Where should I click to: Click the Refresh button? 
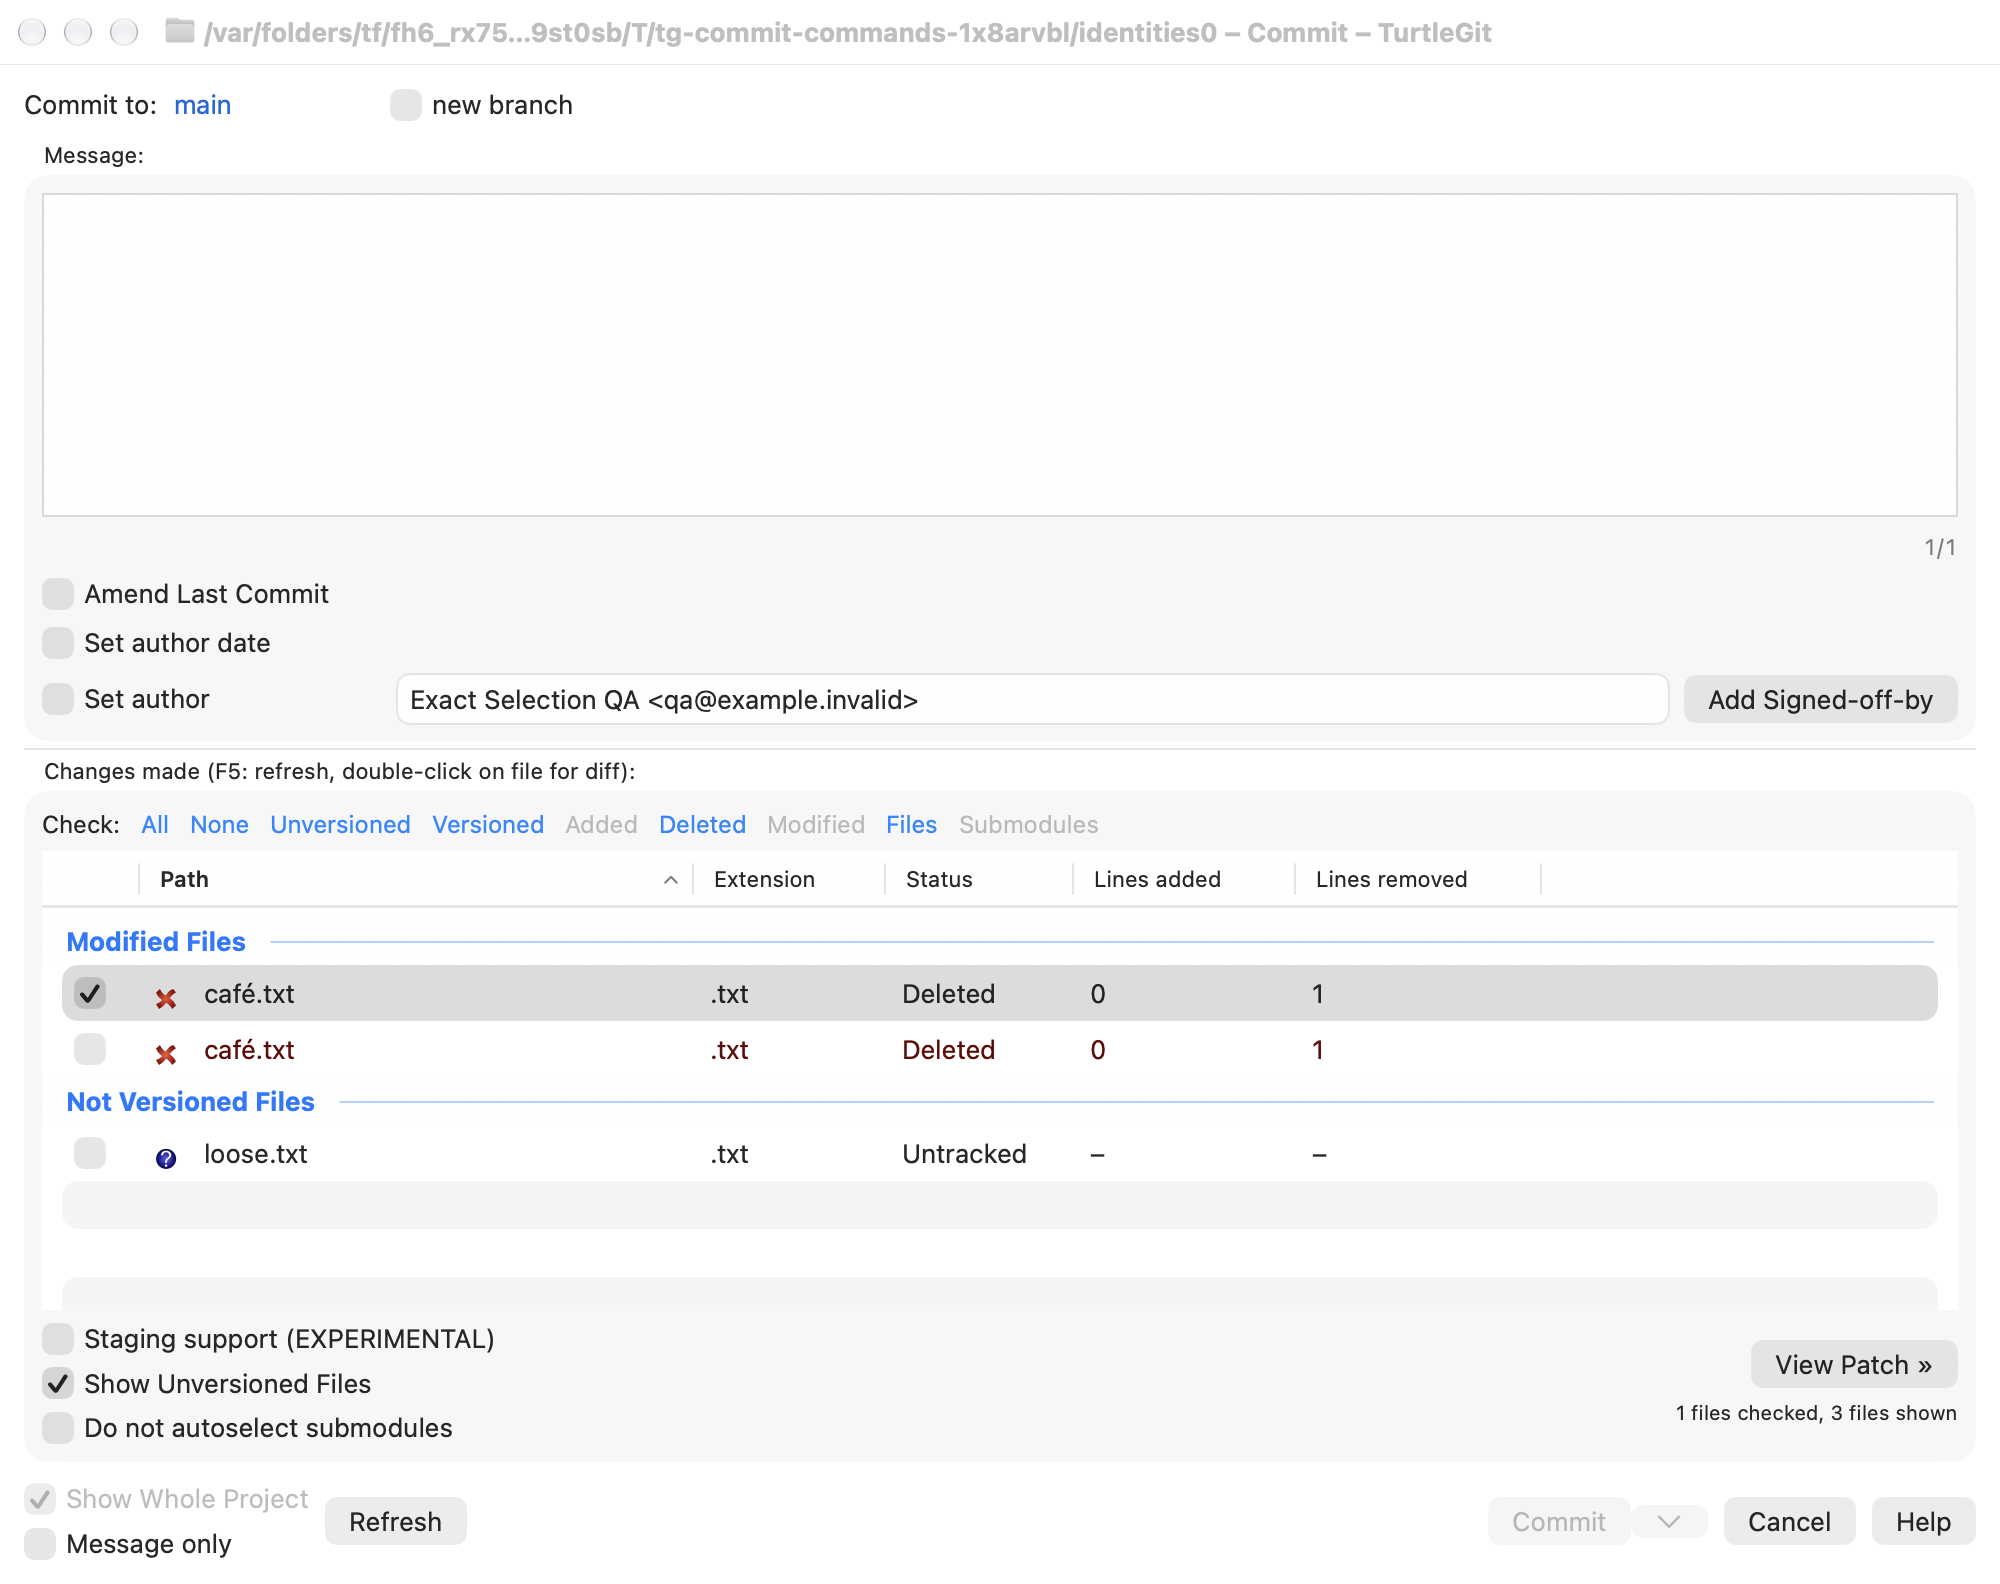(395, 1522)
